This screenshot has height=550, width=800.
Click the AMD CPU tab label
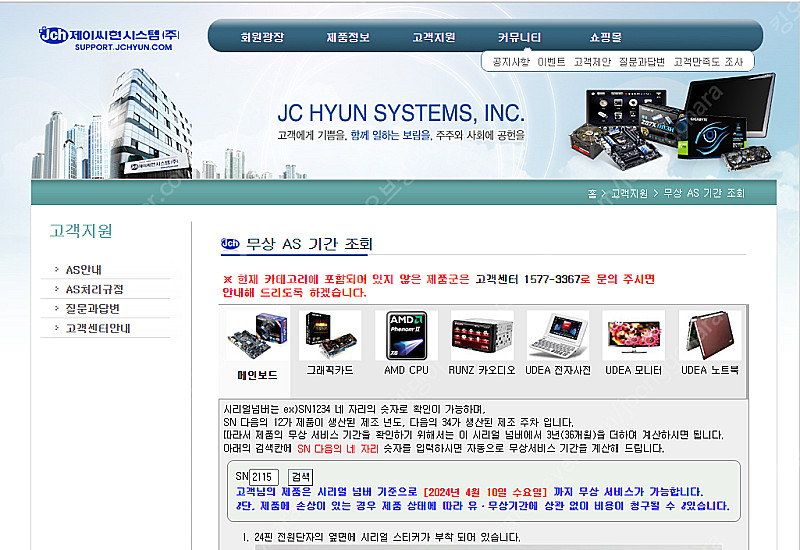point(406,370)
